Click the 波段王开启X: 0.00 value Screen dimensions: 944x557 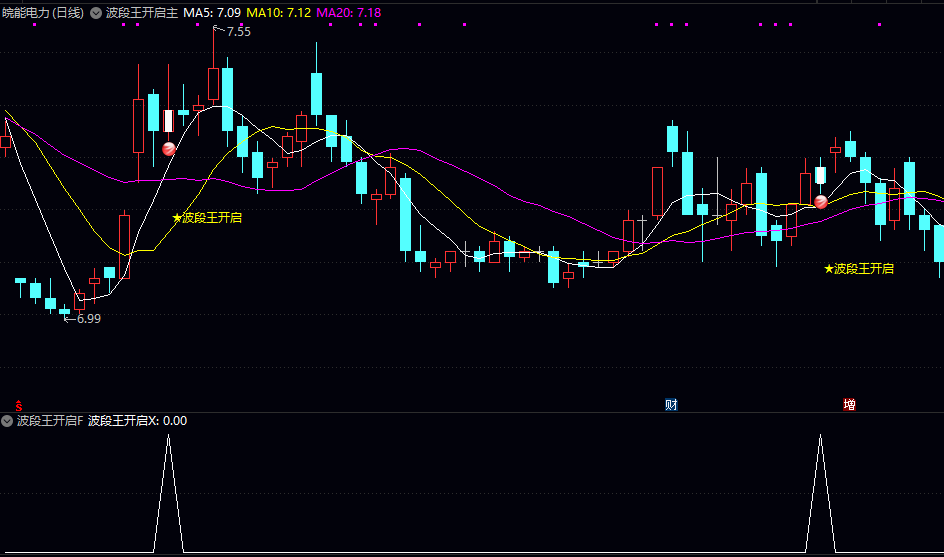(x=137, y=421)
